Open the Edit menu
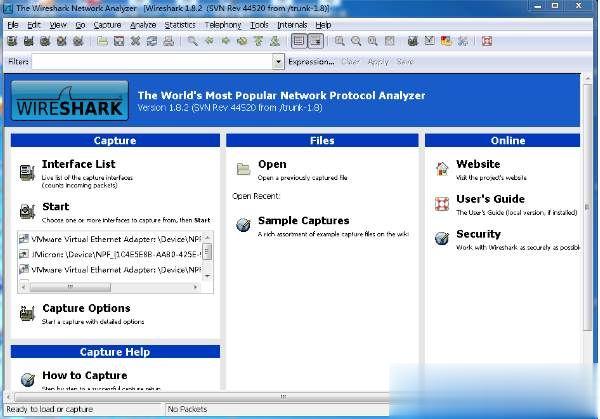 34,25
